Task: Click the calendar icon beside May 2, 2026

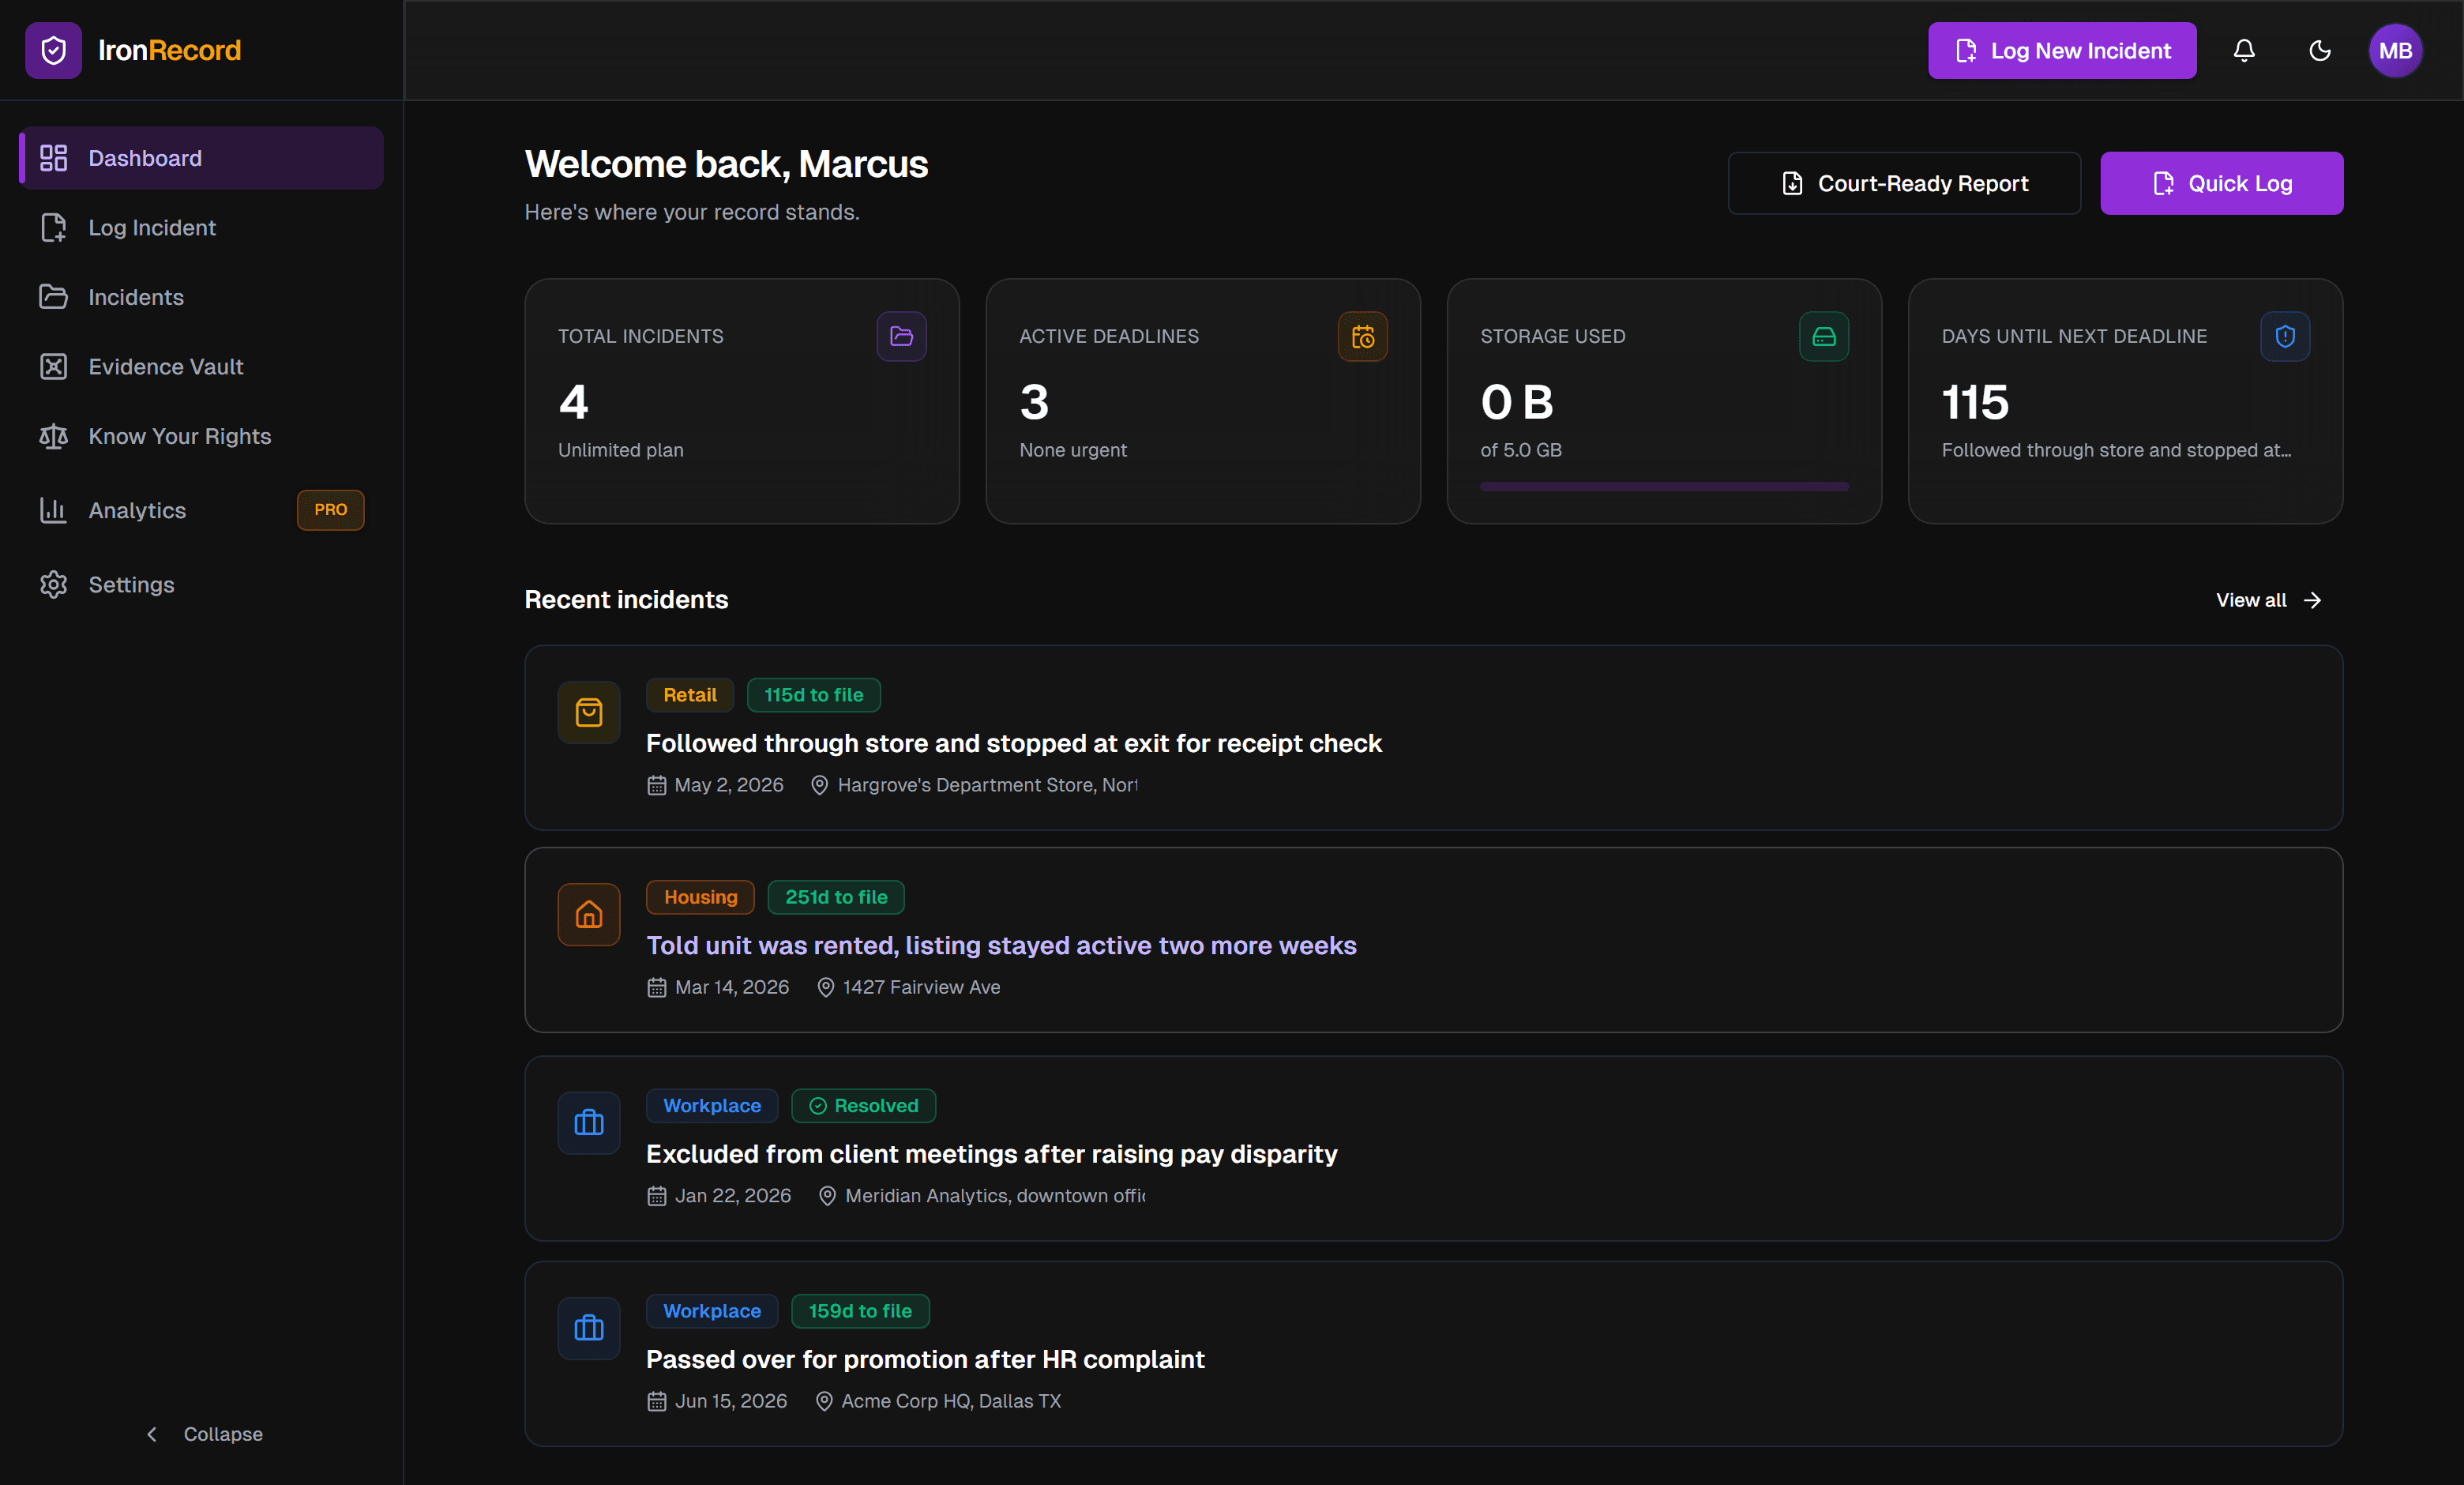Action: coord(656,785)
